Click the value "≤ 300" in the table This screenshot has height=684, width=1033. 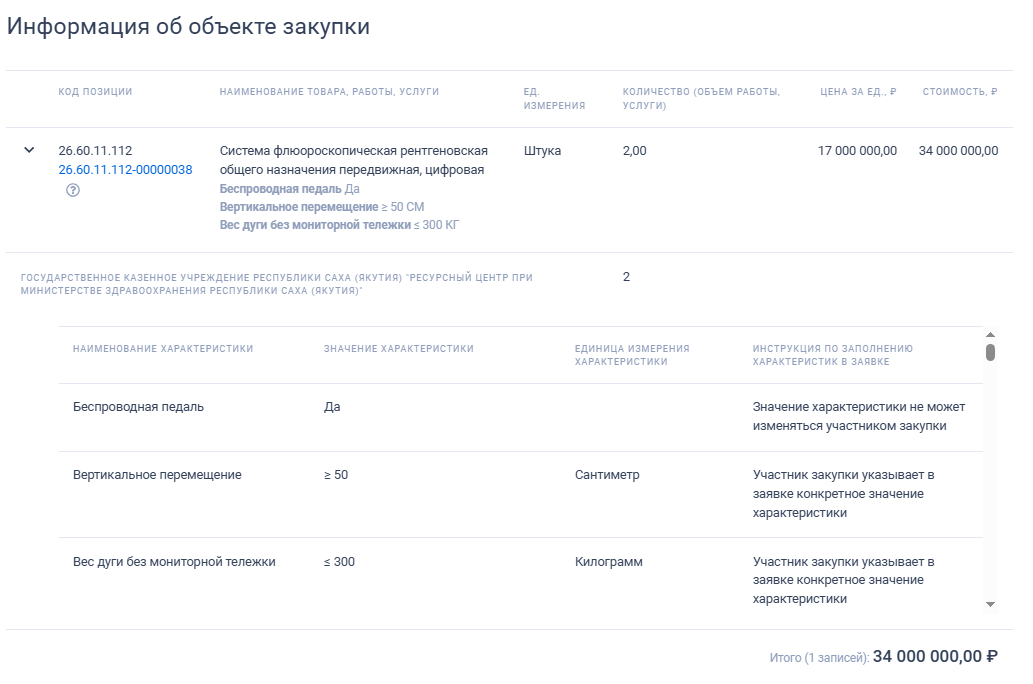click(339, 561)
